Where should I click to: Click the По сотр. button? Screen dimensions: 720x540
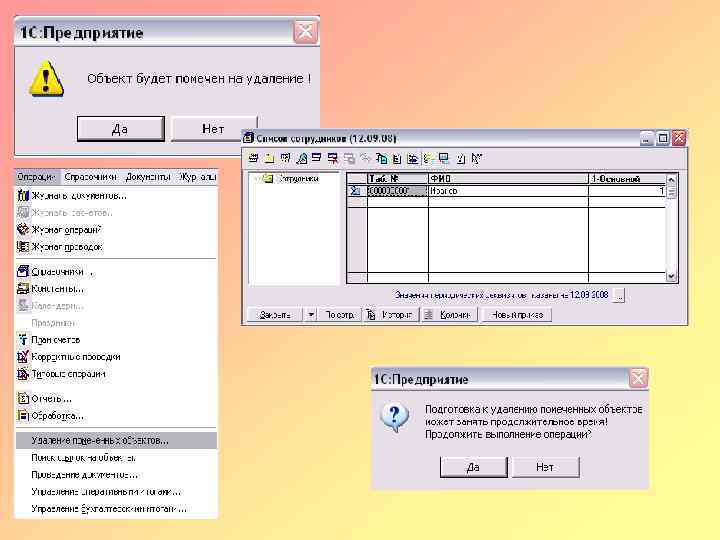(340, 315)
